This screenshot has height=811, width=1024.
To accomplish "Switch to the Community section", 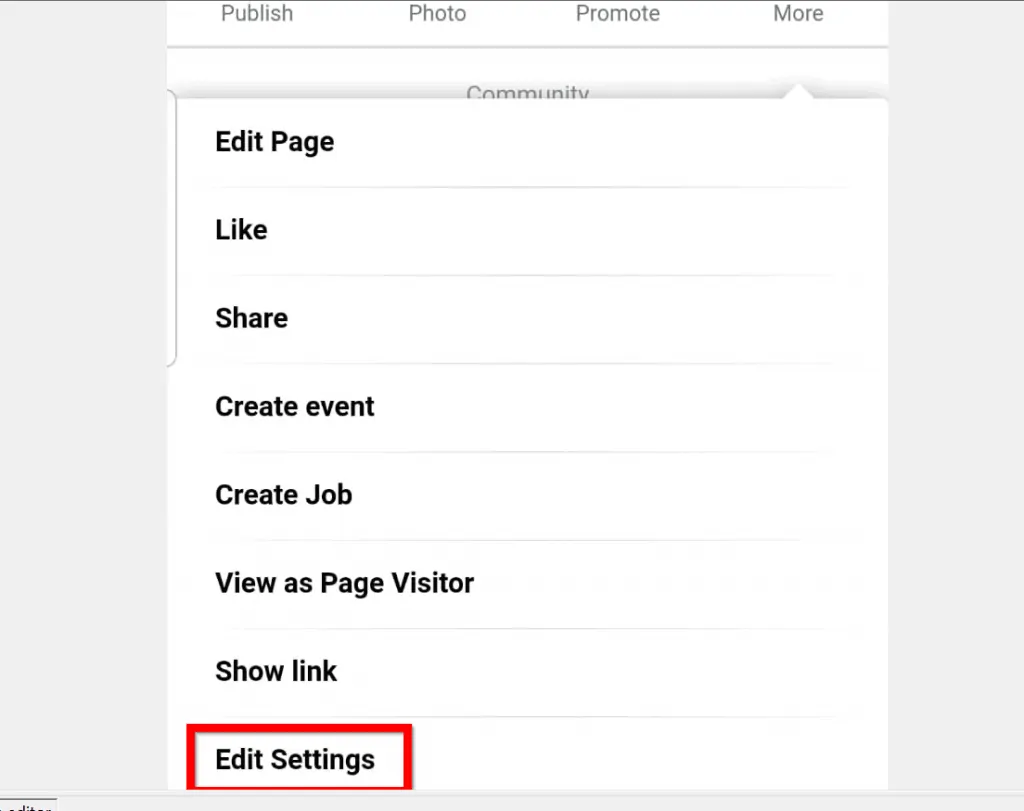I will [x=527, y=93].
